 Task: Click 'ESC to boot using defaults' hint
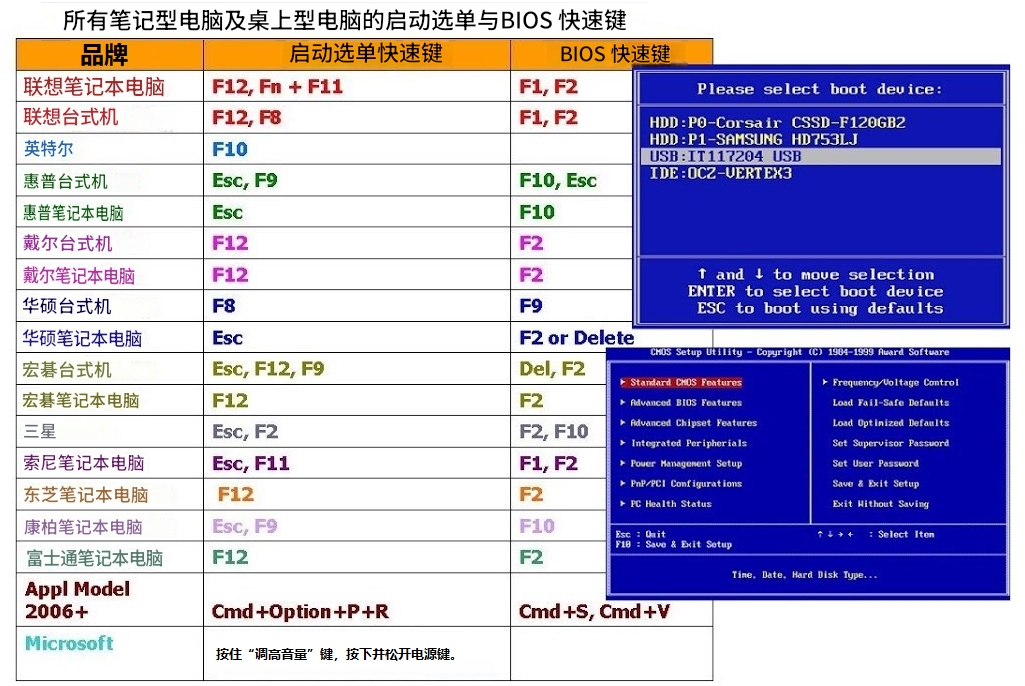pos(820,309)
